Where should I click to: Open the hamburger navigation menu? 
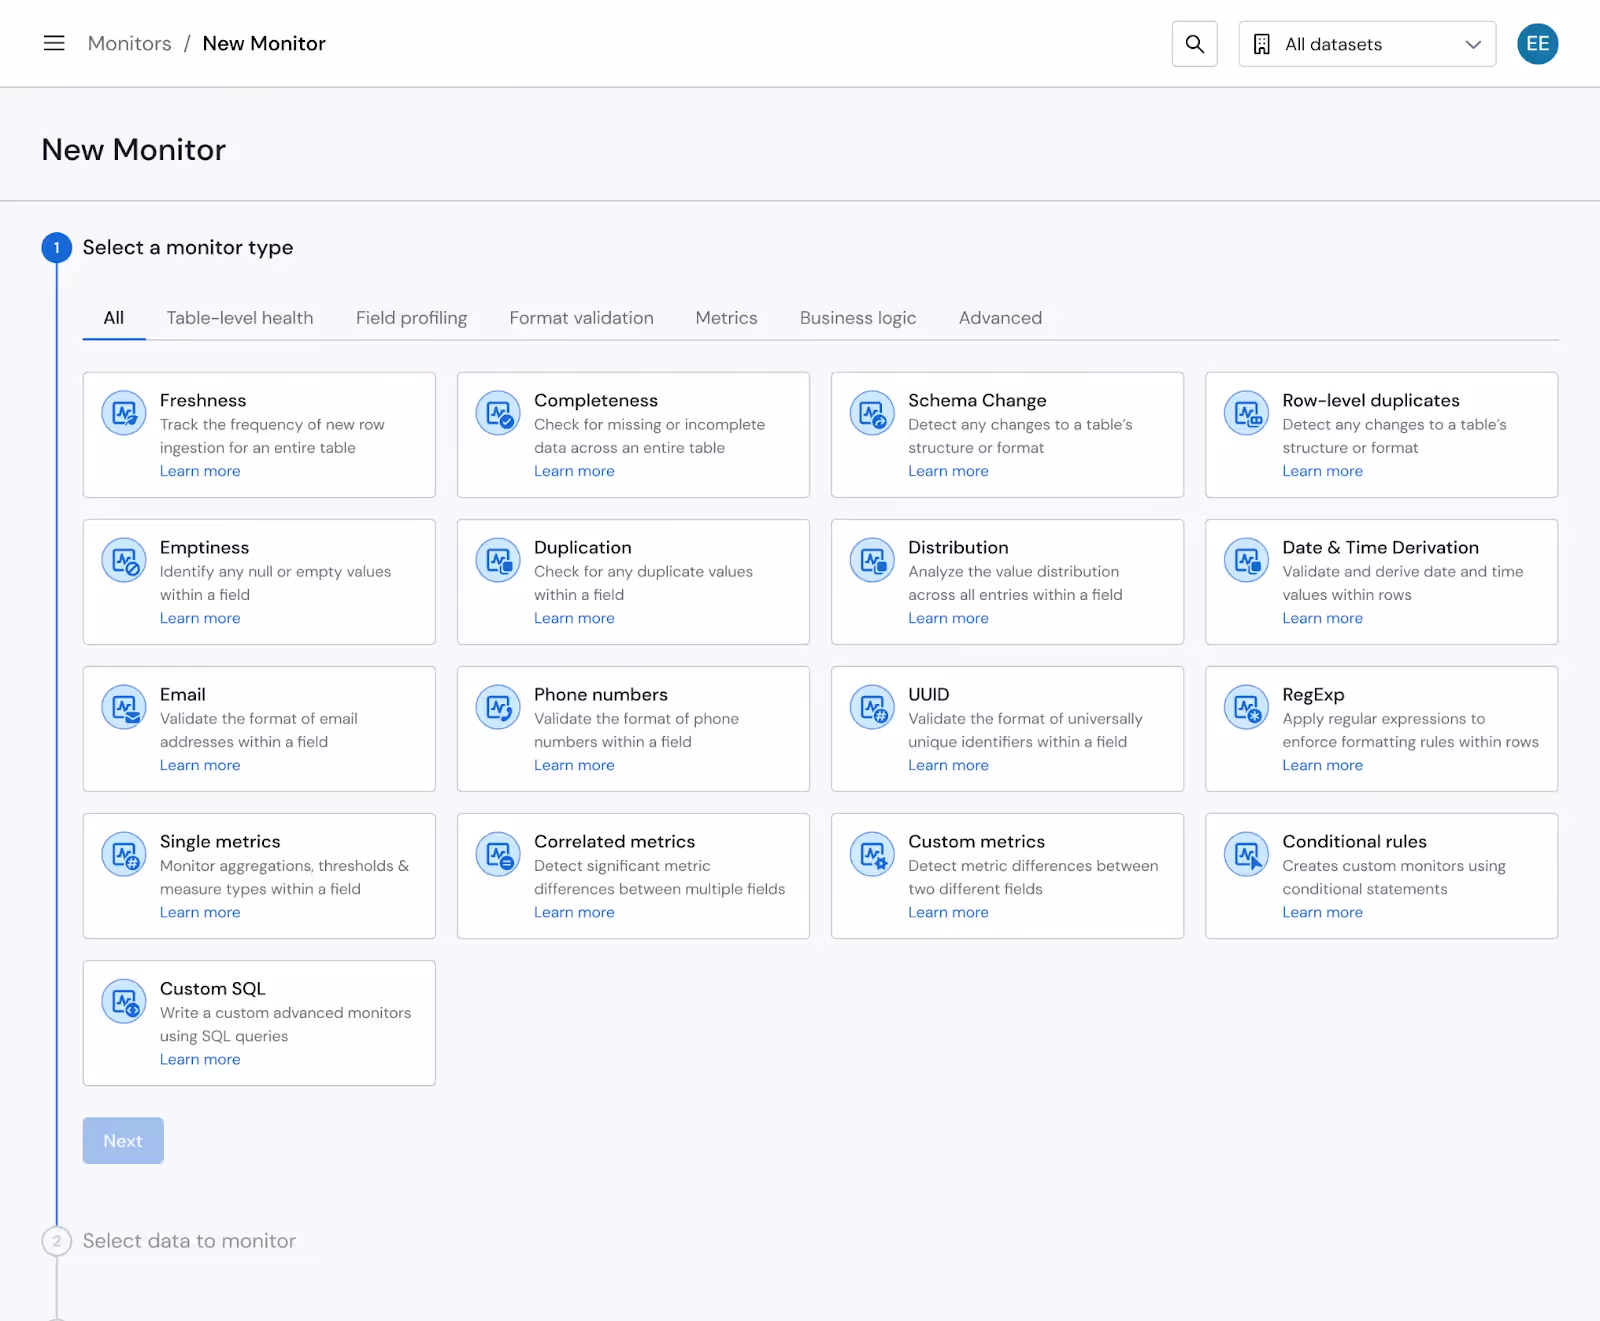click(x=54, y=43)
